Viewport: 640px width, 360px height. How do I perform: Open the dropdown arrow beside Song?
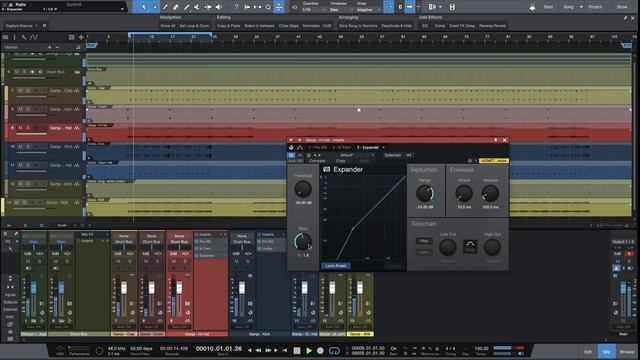(x=581, y=7)
